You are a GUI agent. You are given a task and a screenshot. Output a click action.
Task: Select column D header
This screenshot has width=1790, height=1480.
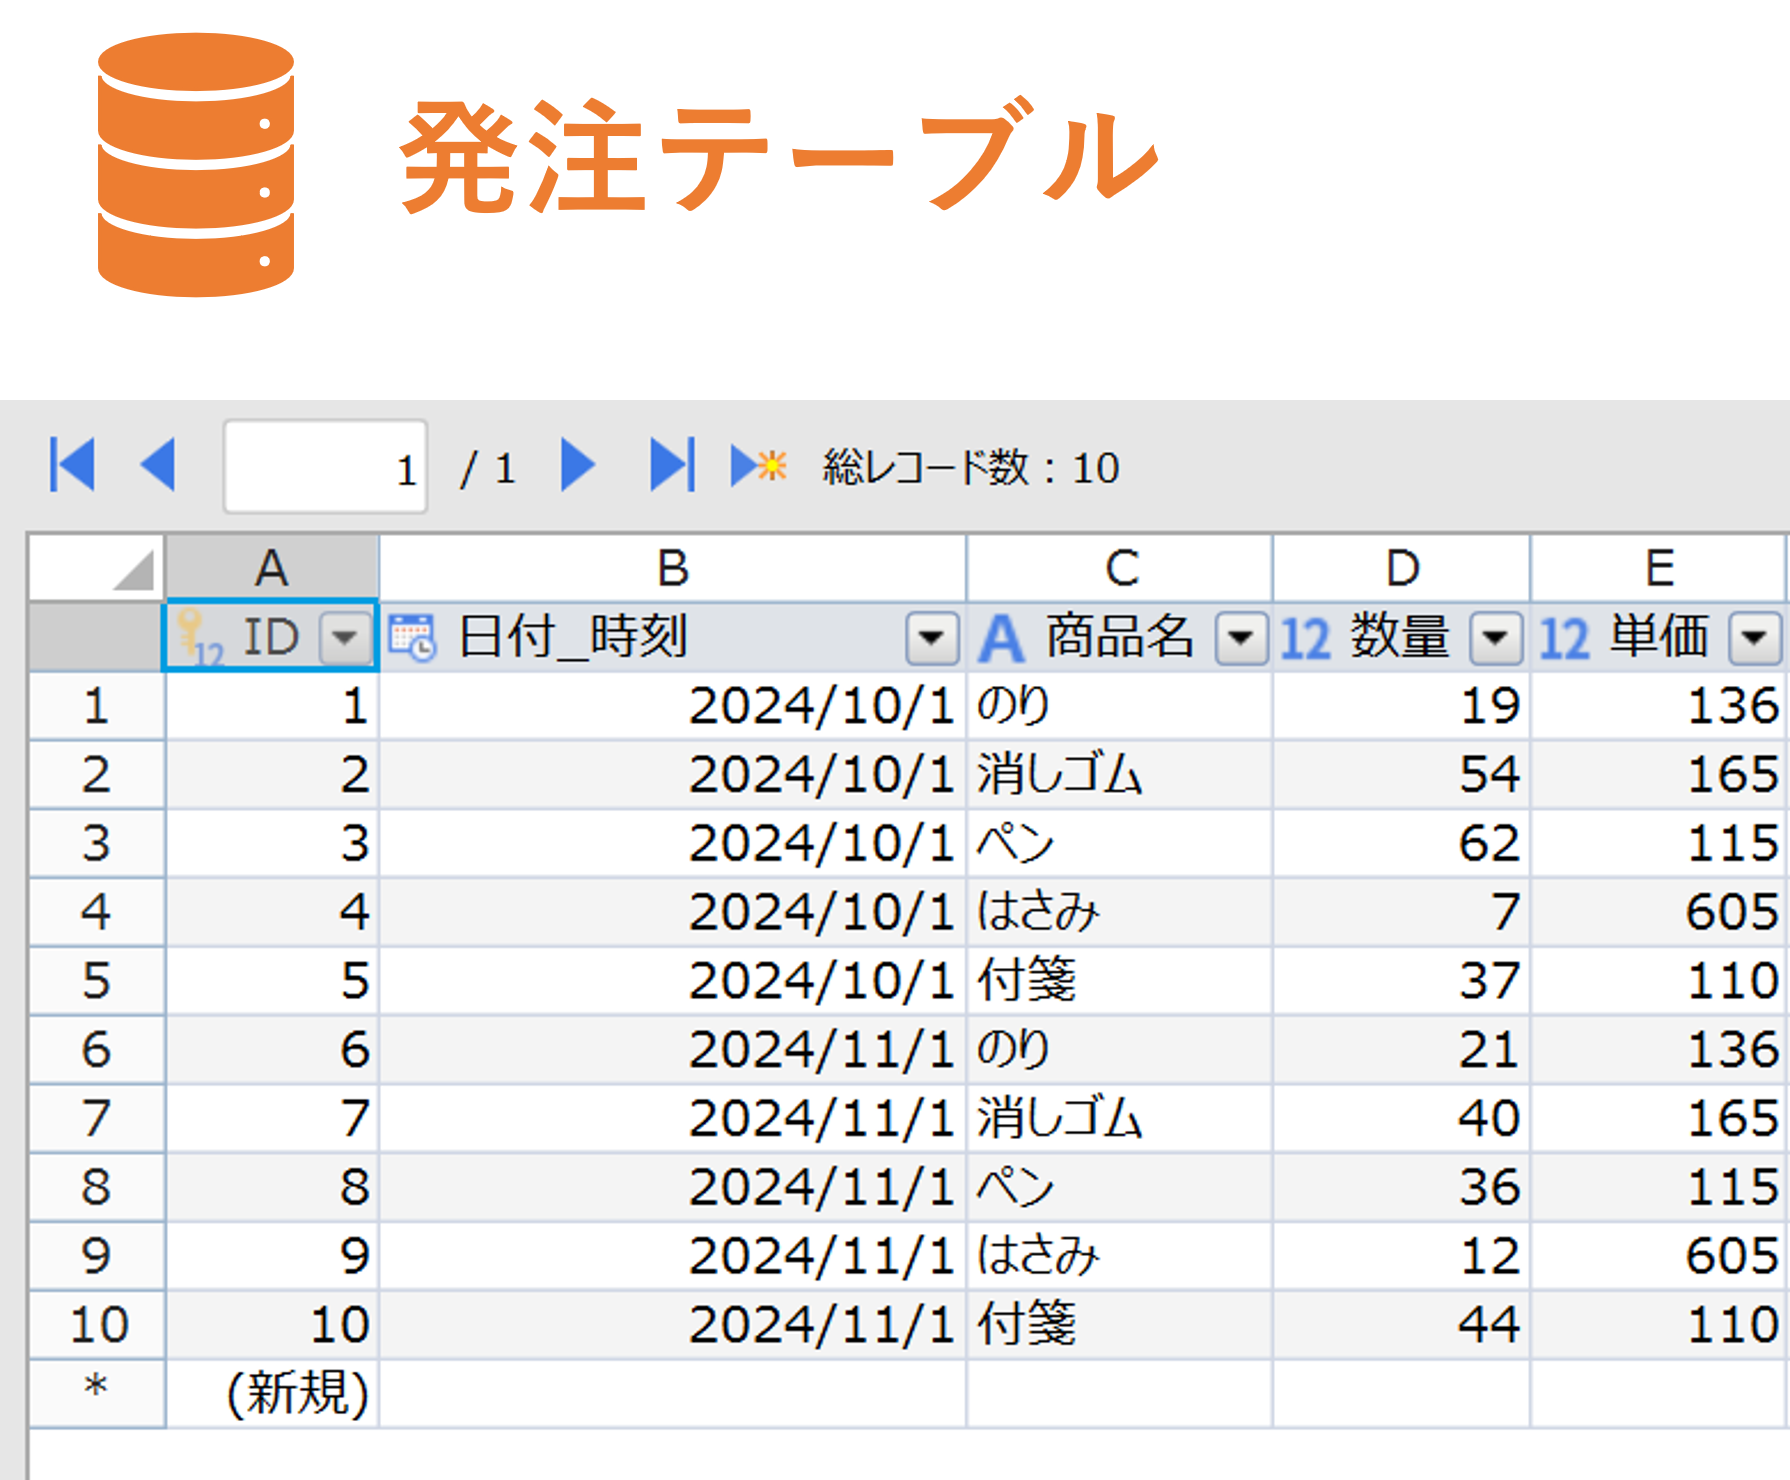coord(1402,567)
